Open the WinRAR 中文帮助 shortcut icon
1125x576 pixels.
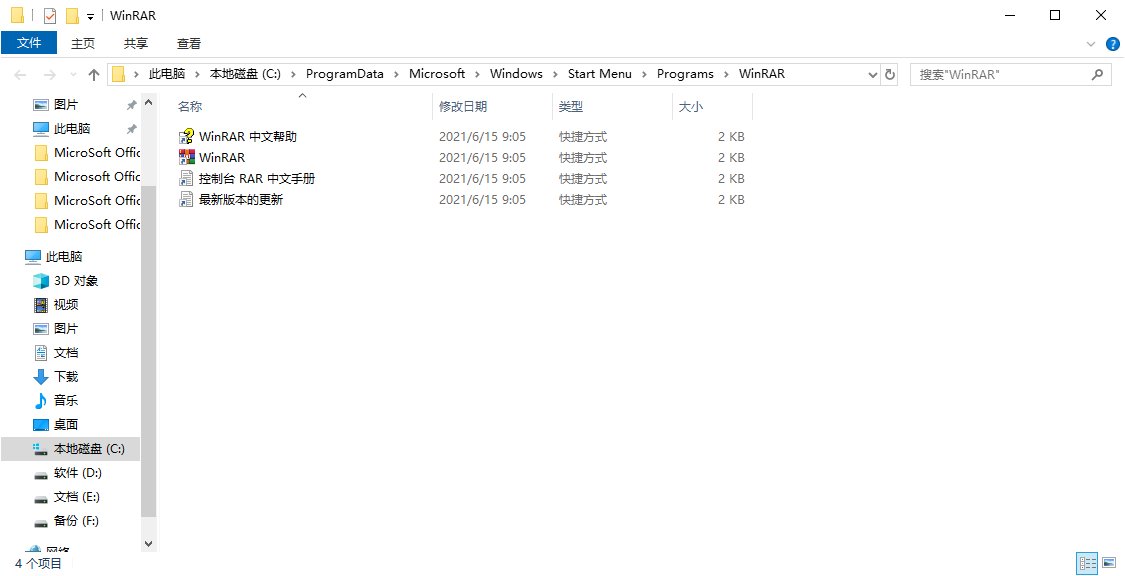pos(186,137)
